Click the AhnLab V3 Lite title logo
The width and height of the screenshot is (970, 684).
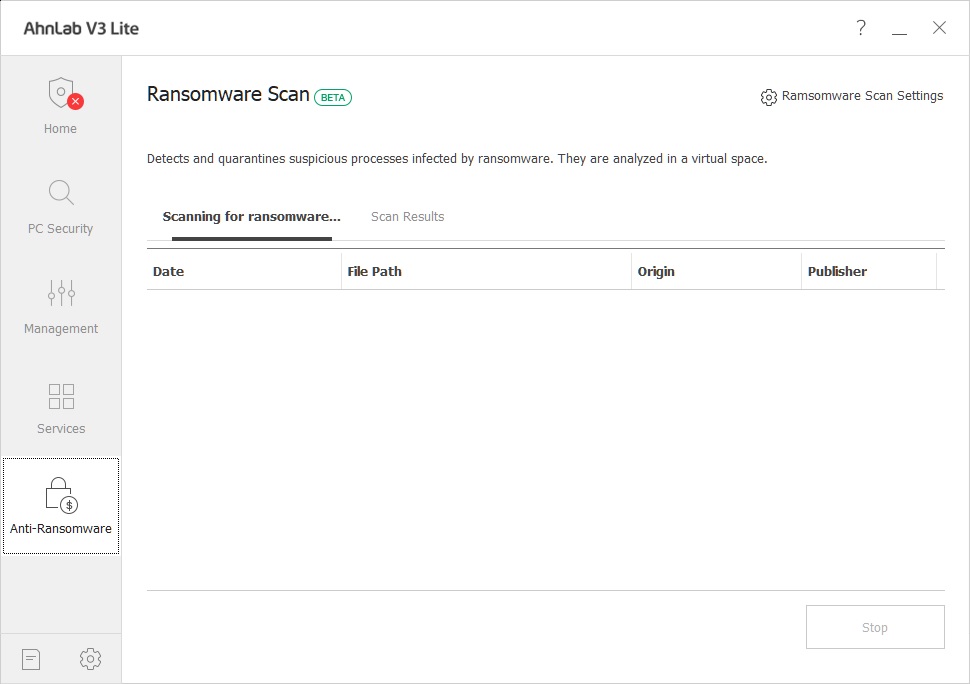[x=82, y=28]
